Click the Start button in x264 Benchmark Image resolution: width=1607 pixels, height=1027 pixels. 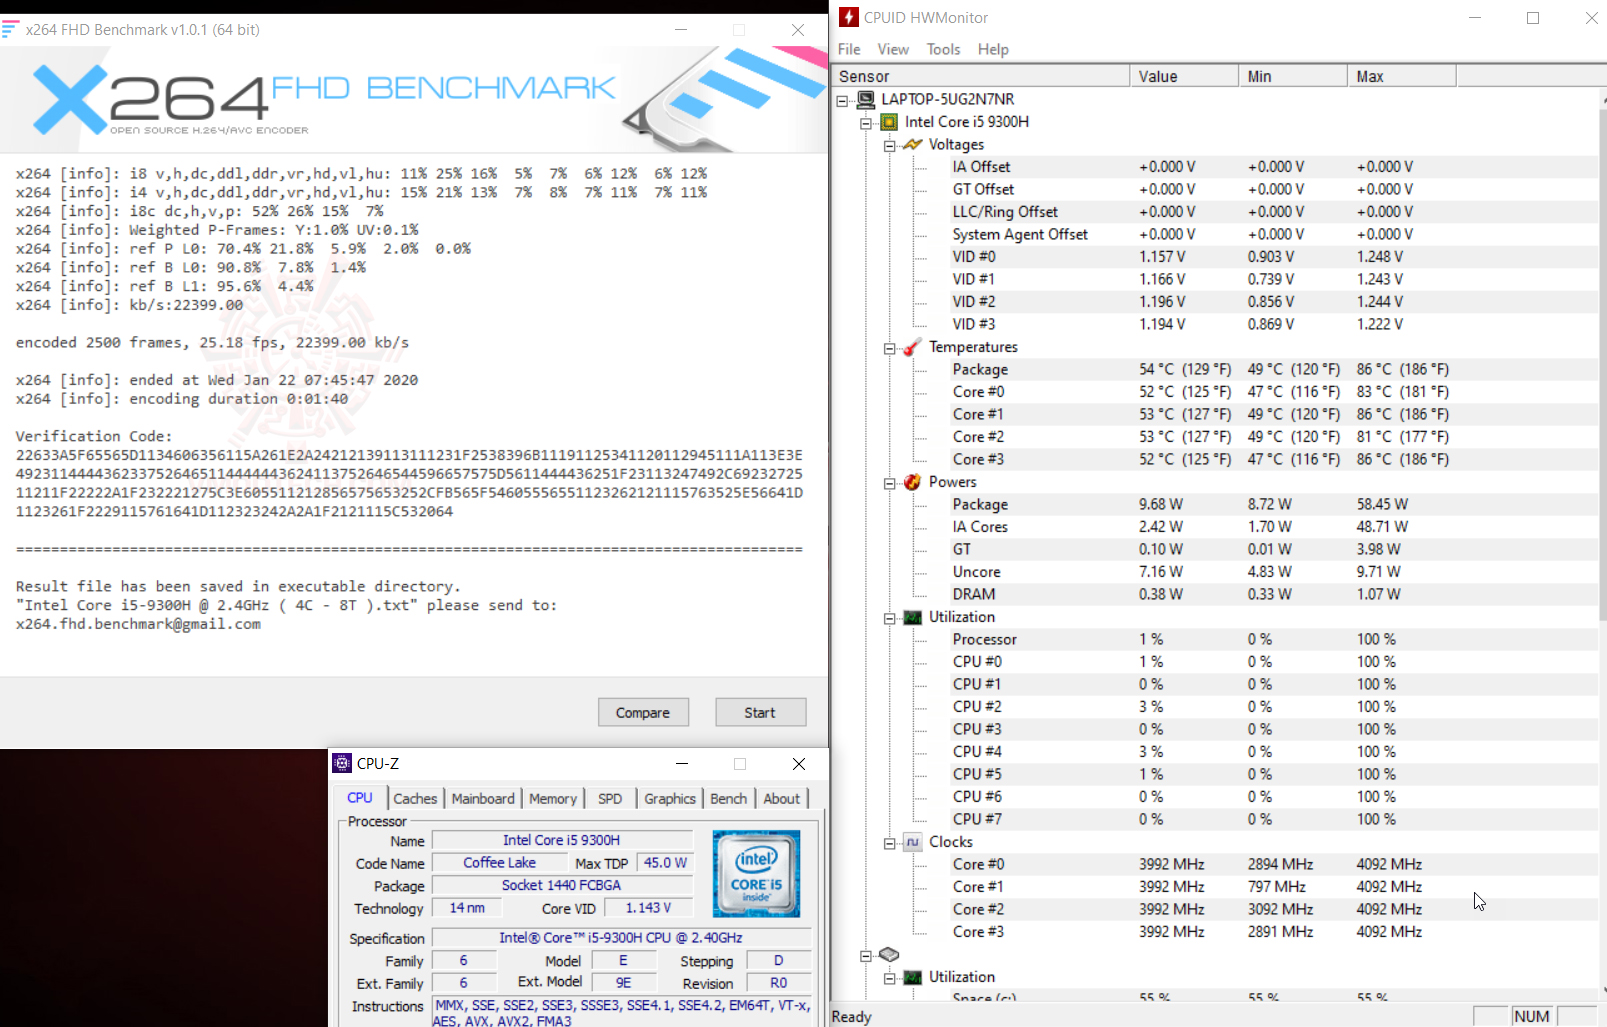click(x=760, y=712)
